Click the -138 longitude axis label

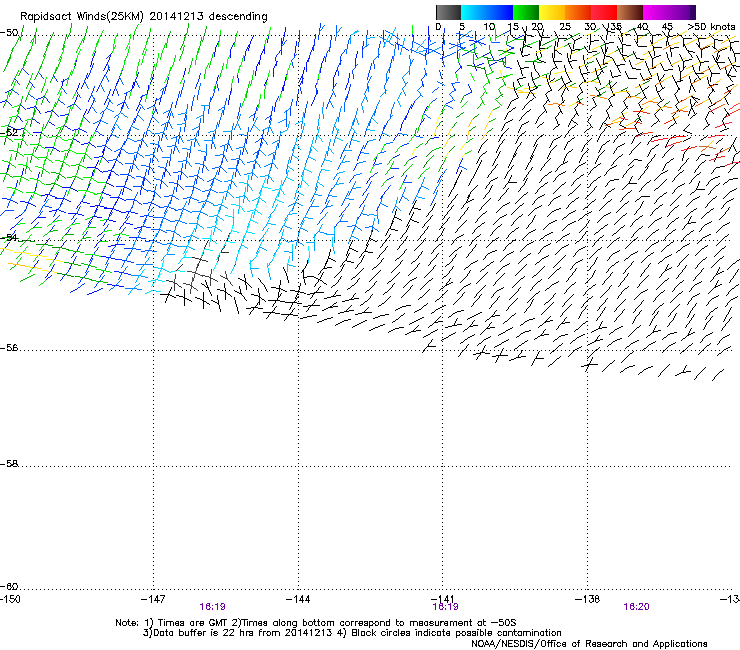tap(588, 599)
